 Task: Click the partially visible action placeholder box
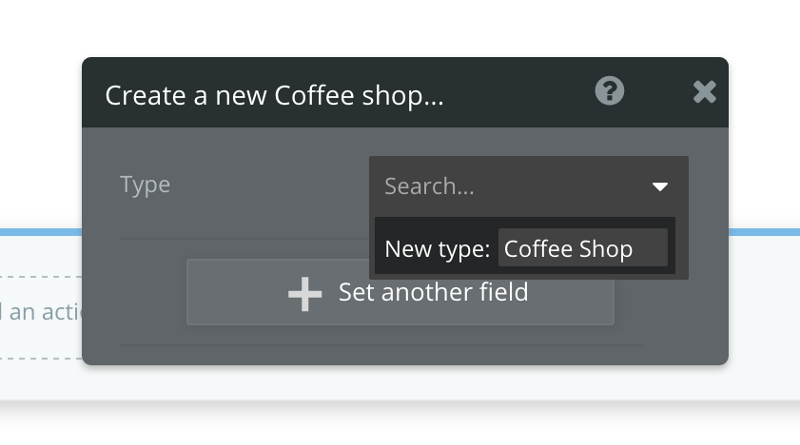point(40,312)
